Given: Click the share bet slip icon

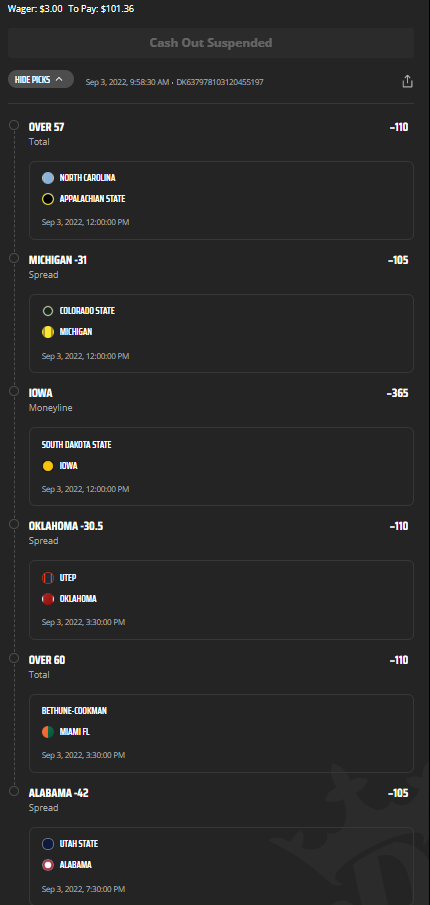Looking at the screenshot, I should click(407, 81).
